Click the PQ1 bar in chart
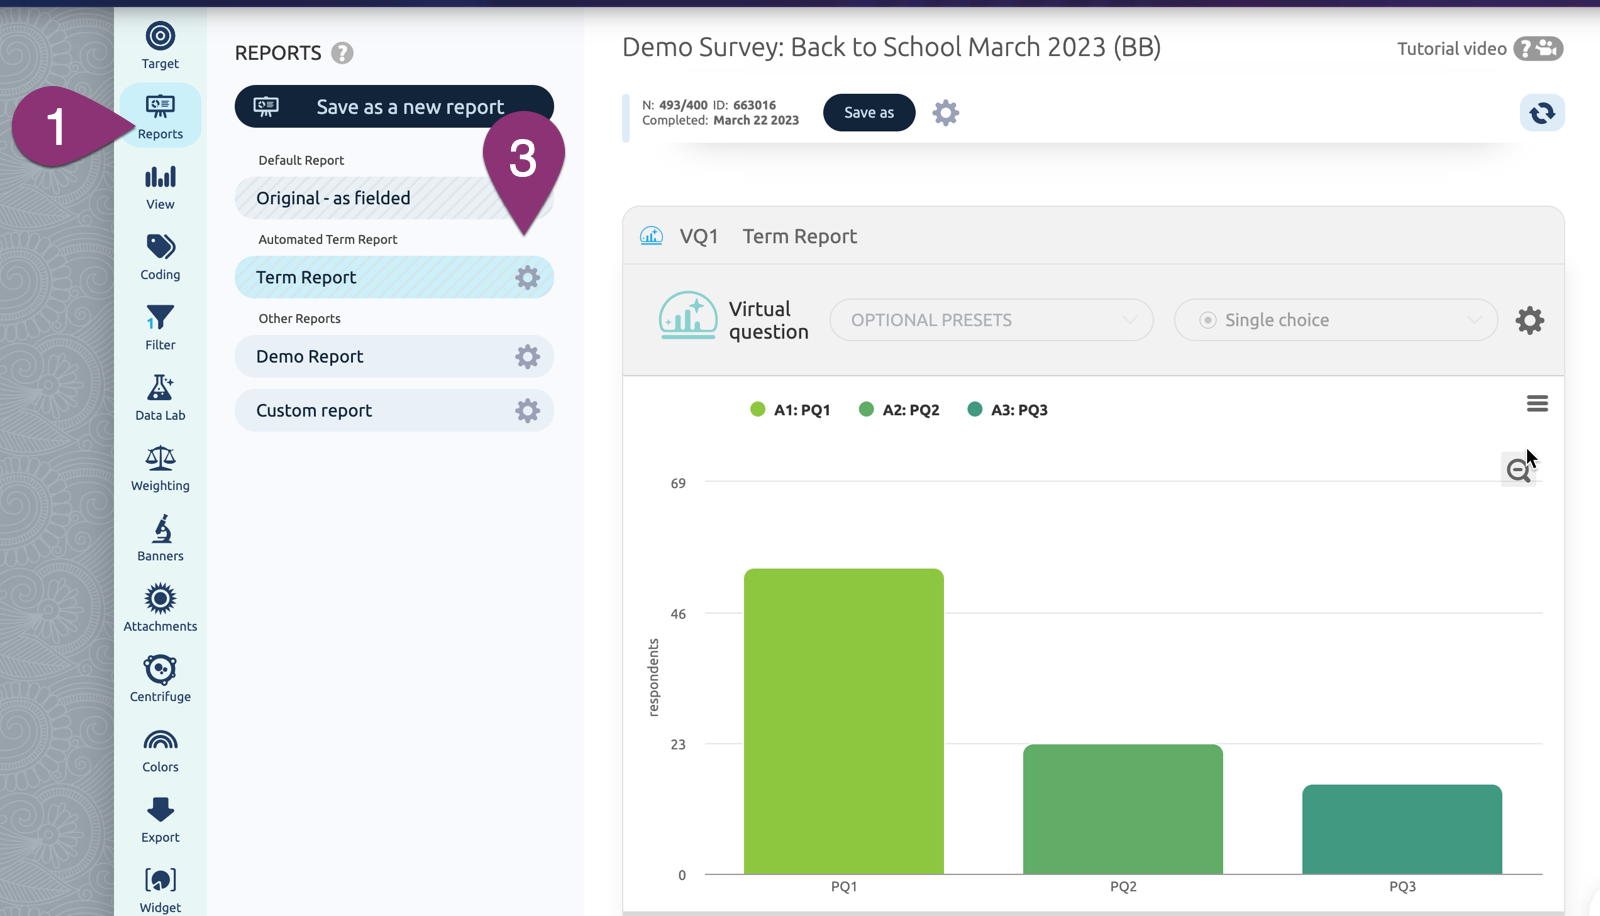 point(843,720)
